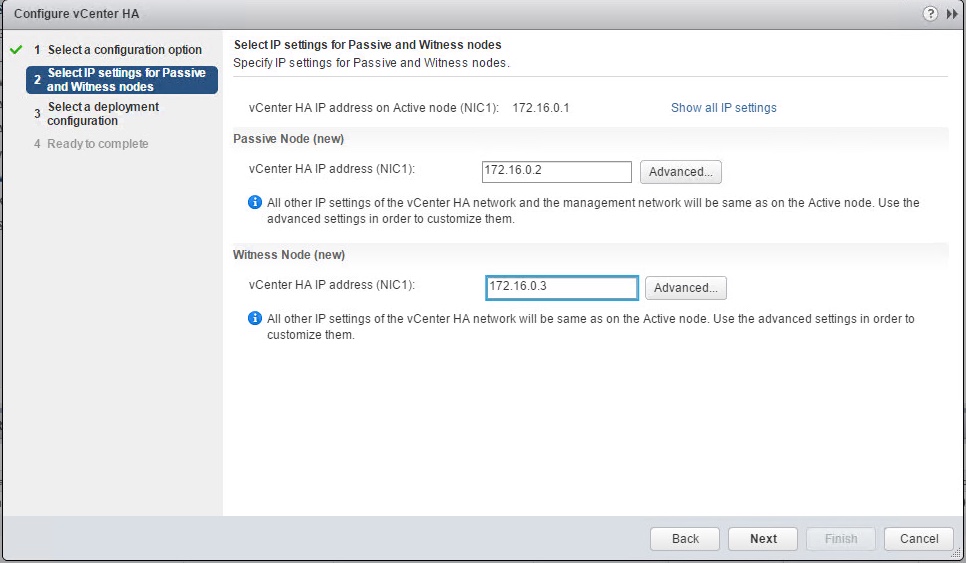Viewport: 966px width, 563px height.
Task: Proceed with the Next button
Action: (763, 539)
